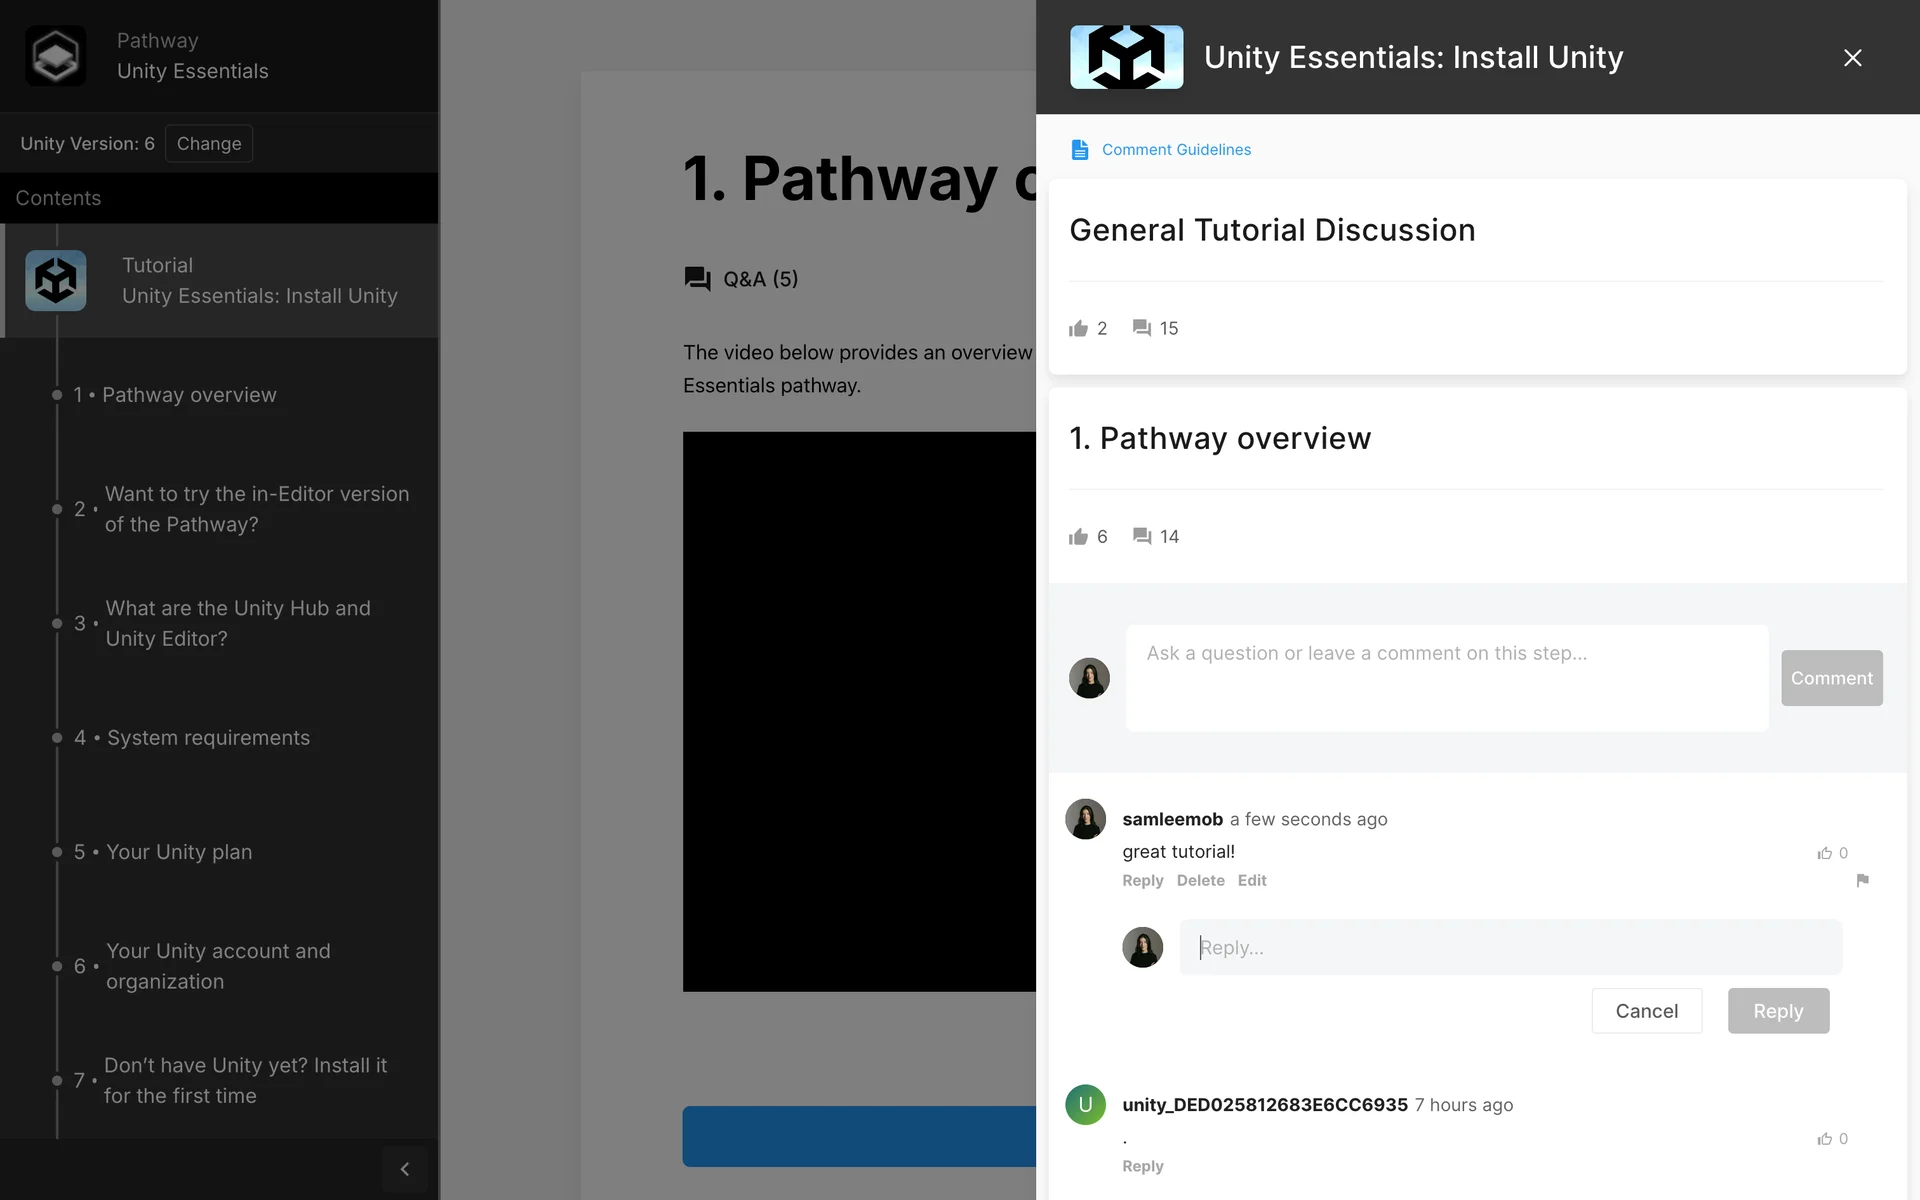Thumbs up samleemob's great tutorial comment
The width and height of the screenshot is (1920, 1200).
1825,853
